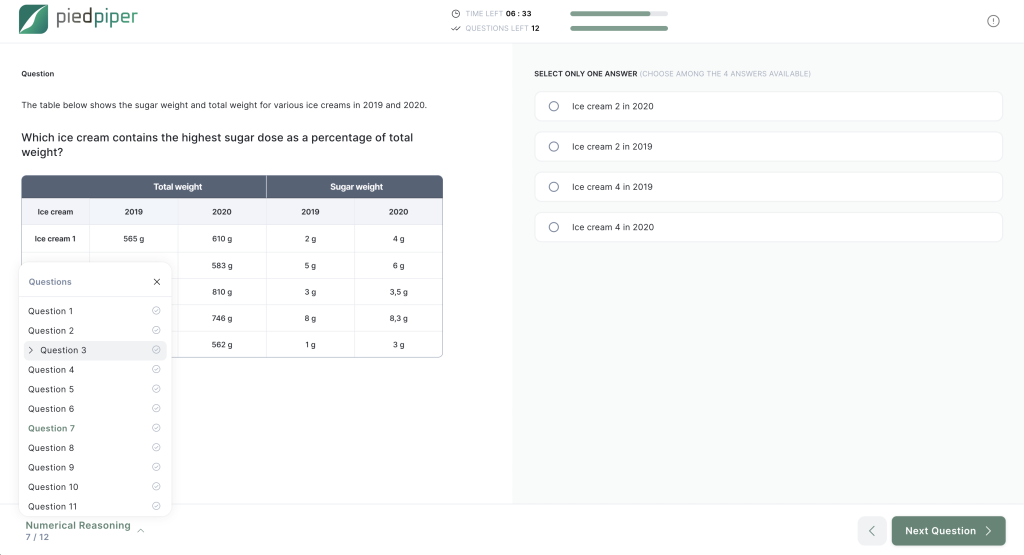Close the Questions list popup
This screenshot has height=555, width=1024.
[x=157, y=282]
